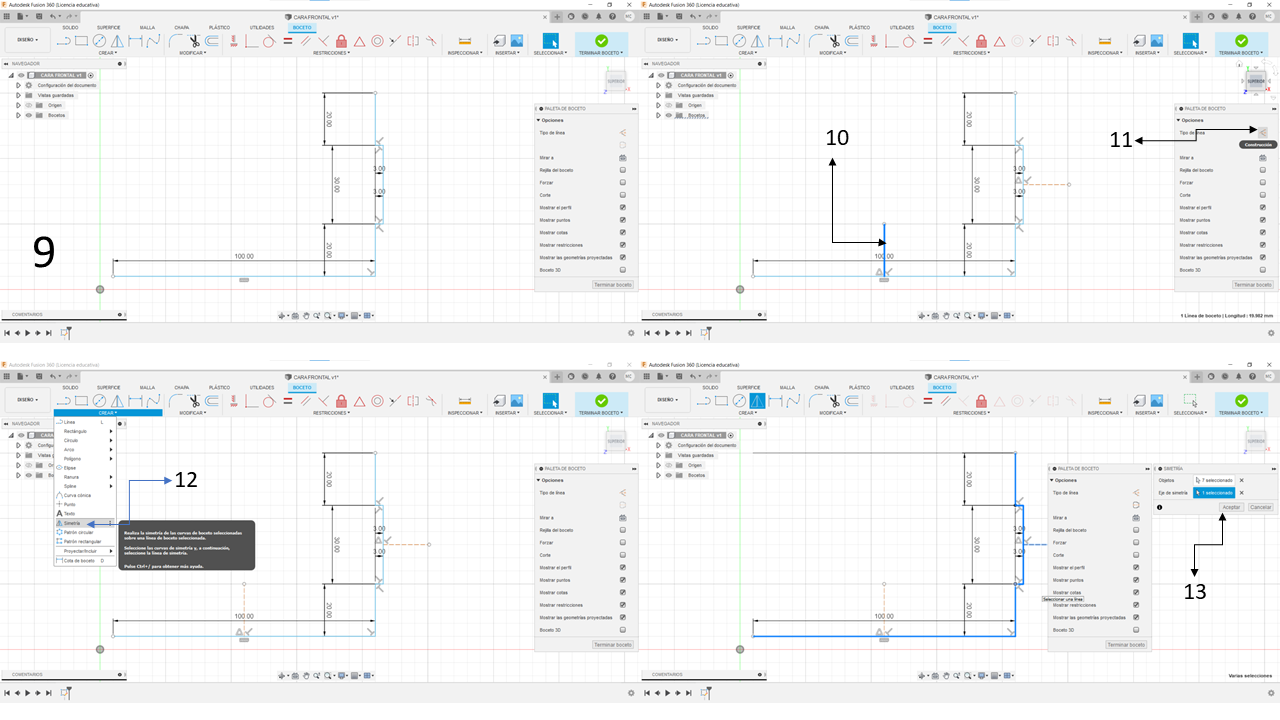
Task: Collapse the Opciones section in the top-right palette
Action: 1178,119
